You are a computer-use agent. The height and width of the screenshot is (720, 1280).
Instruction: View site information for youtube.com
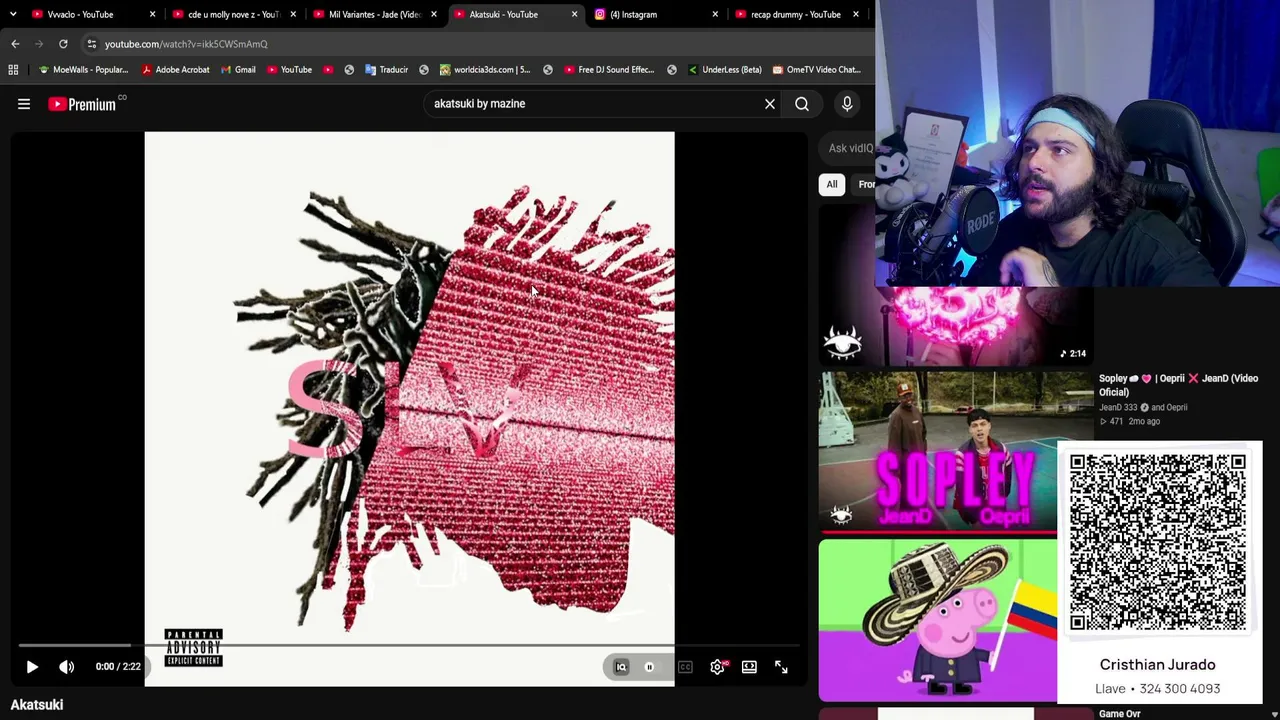[x=91, y=44]
